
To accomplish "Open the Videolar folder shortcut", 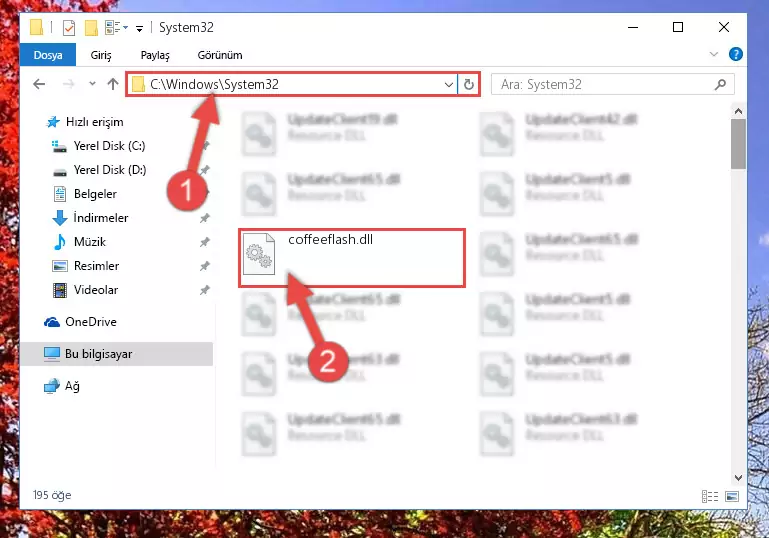I will click(x=96, y=290).
